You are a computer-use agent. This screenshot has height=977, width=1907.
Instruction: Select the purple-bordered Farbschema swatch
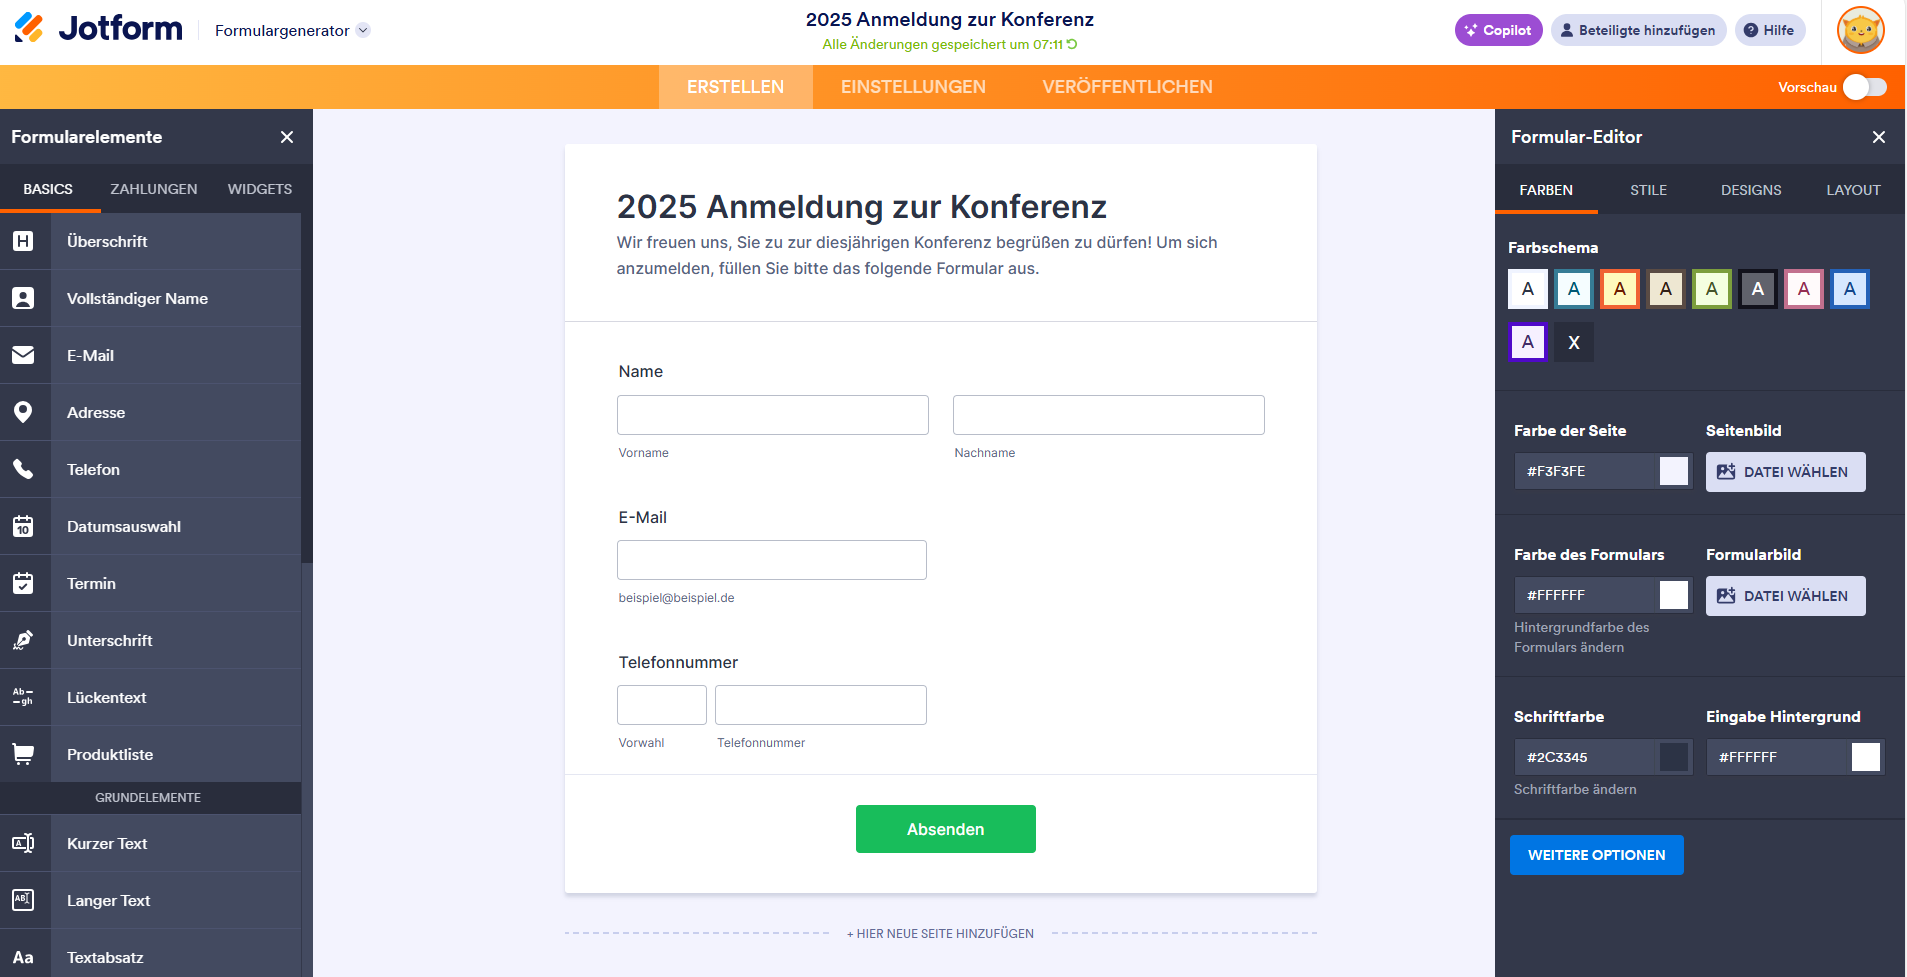point(1528,342)
